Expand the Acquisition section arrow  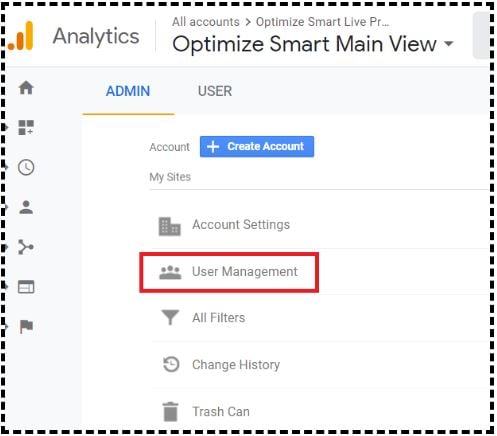click(5, 247)
